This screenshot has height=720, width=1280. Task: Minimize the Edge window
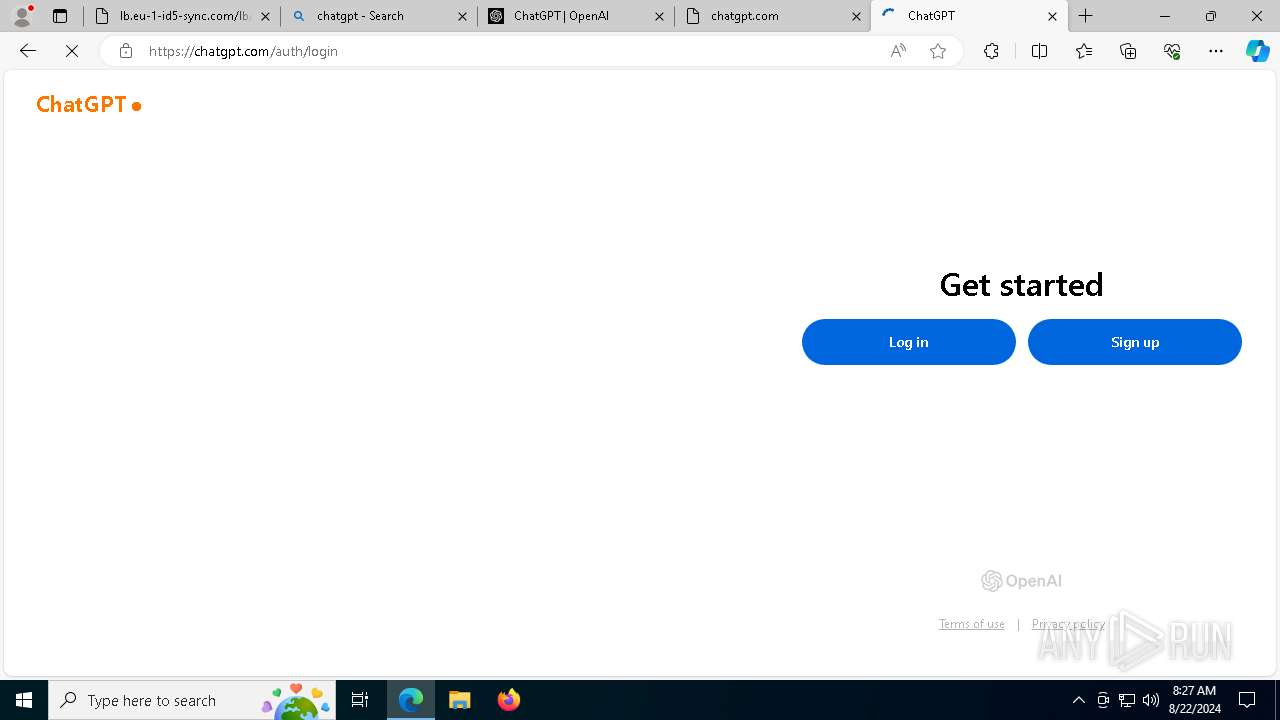coord(1165,16)
